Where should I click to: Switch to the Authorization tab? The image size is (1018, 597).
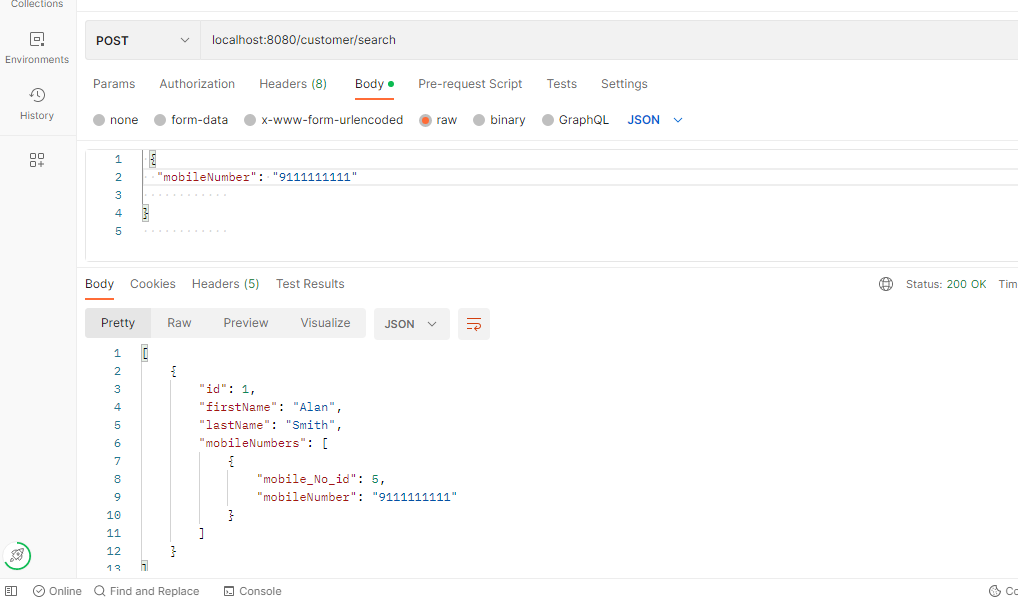click(197, 84)
